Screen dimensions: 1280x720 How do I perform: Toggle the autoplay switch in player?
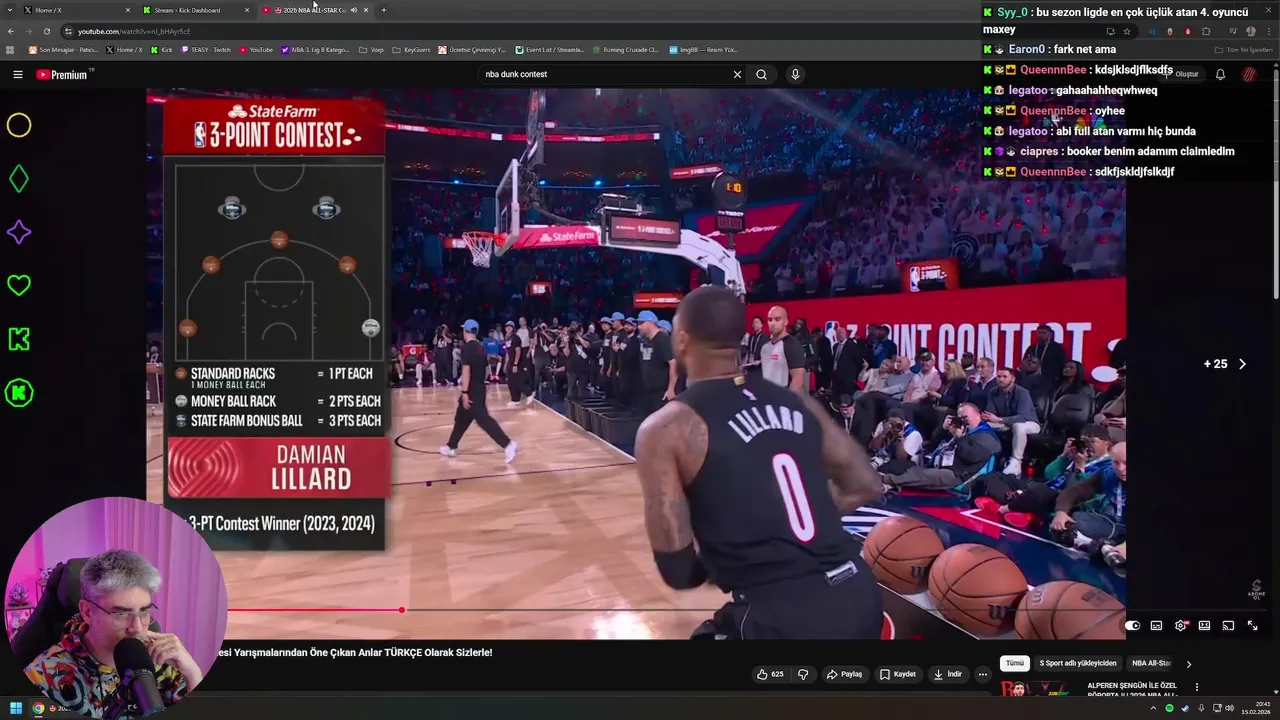1132,626
